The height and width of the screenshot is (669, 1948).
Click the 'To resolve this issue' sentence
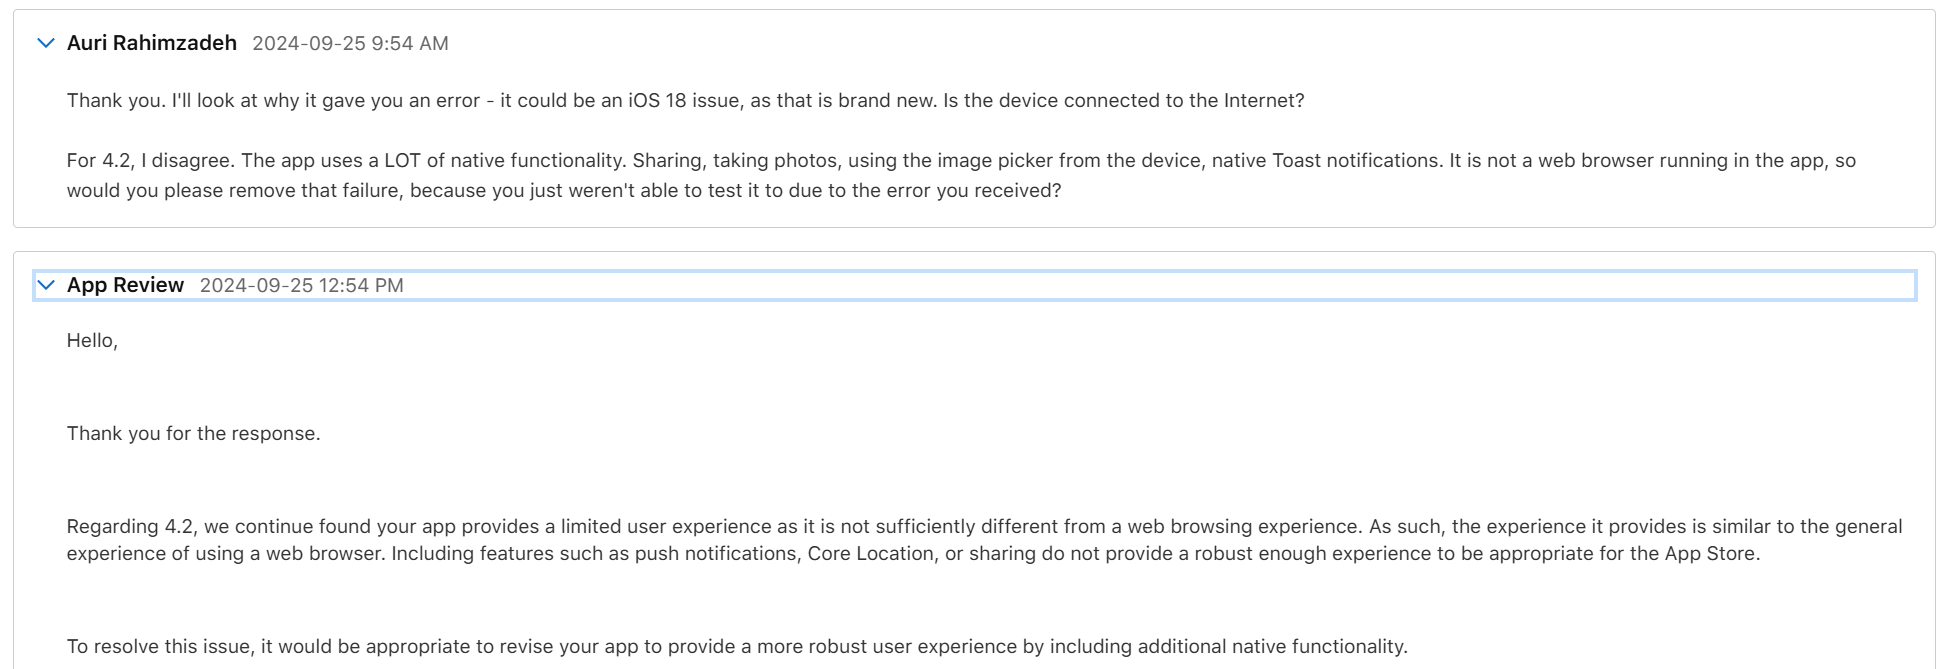pos(158,647)
